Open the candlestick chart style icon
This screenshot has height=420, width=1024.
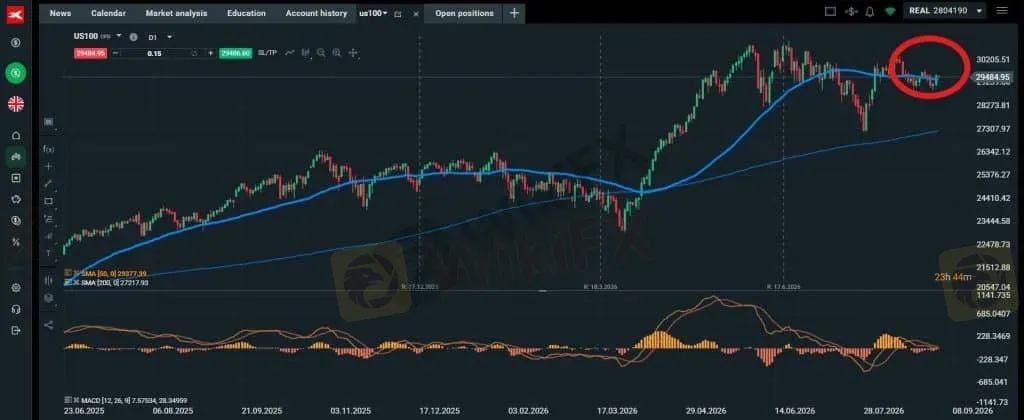[305, 52]
